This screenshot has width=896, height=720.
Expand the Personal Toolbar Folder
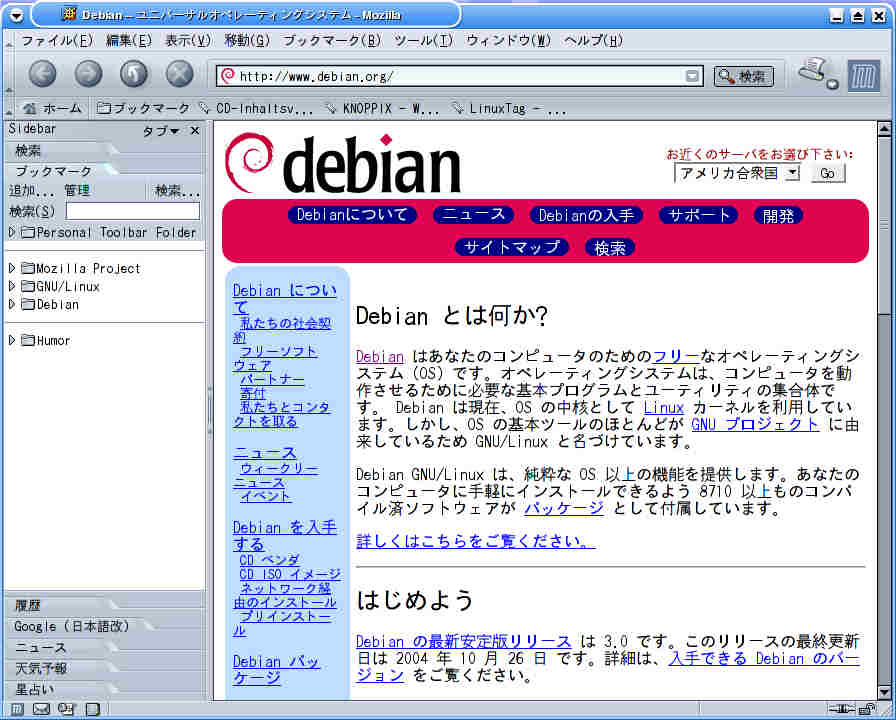(x=11, y=232)
